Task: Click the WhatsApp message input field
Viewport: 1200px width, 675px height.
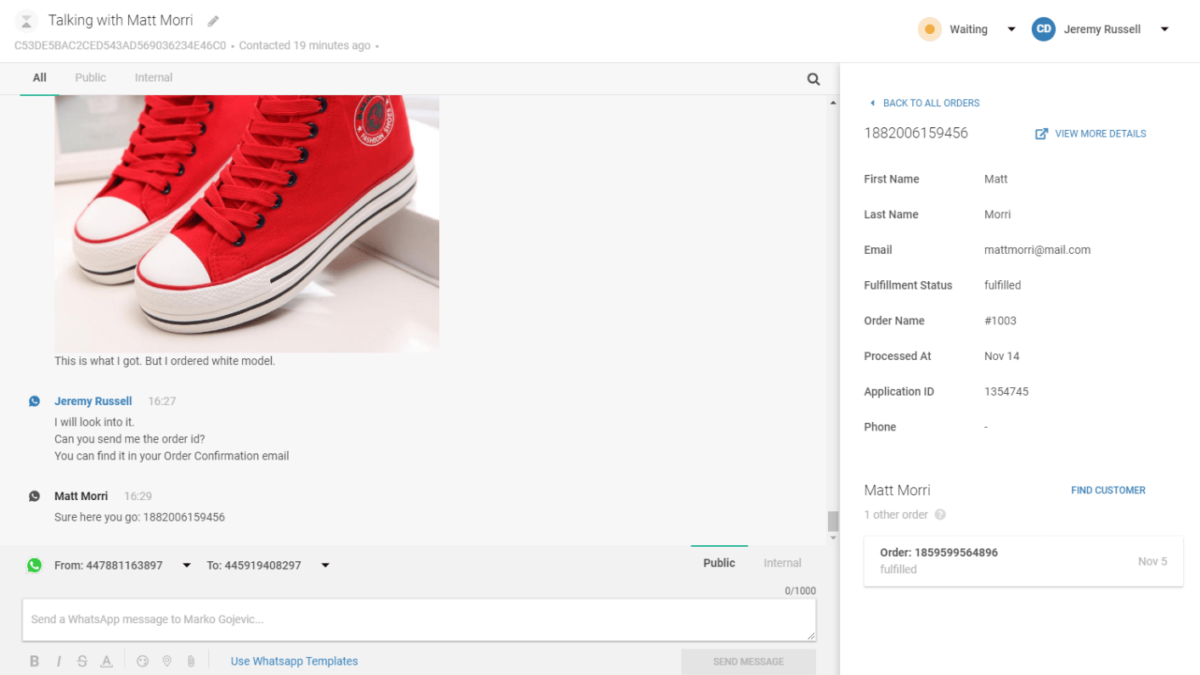Action: tap(419, 620)
